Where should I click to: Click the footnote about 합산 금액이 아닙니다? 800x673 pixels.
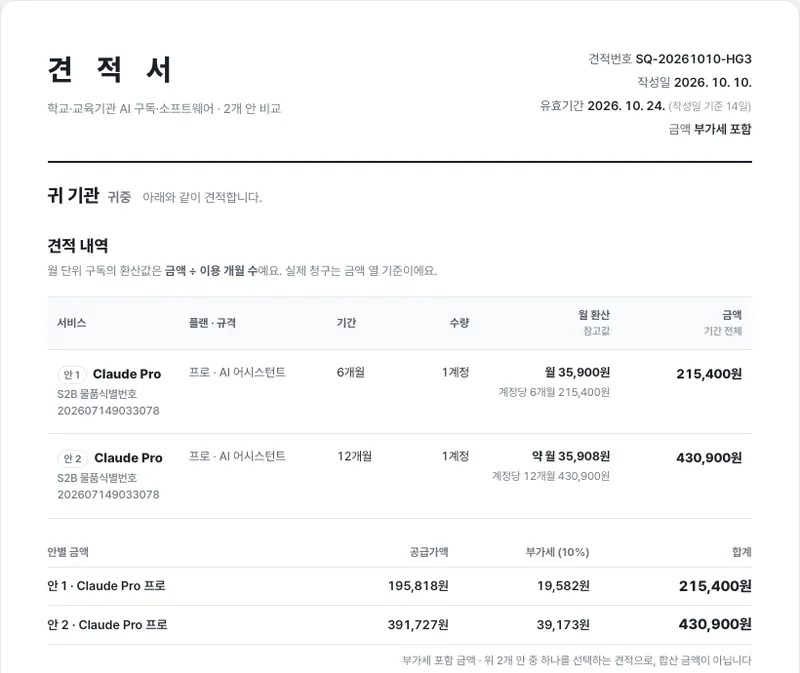[x=577, y=661]
